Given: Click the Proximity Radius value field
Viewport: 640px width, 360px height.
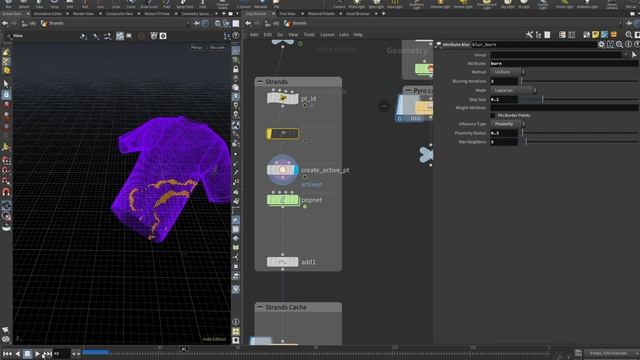Looking at the screenshot, I should point(504,133).
